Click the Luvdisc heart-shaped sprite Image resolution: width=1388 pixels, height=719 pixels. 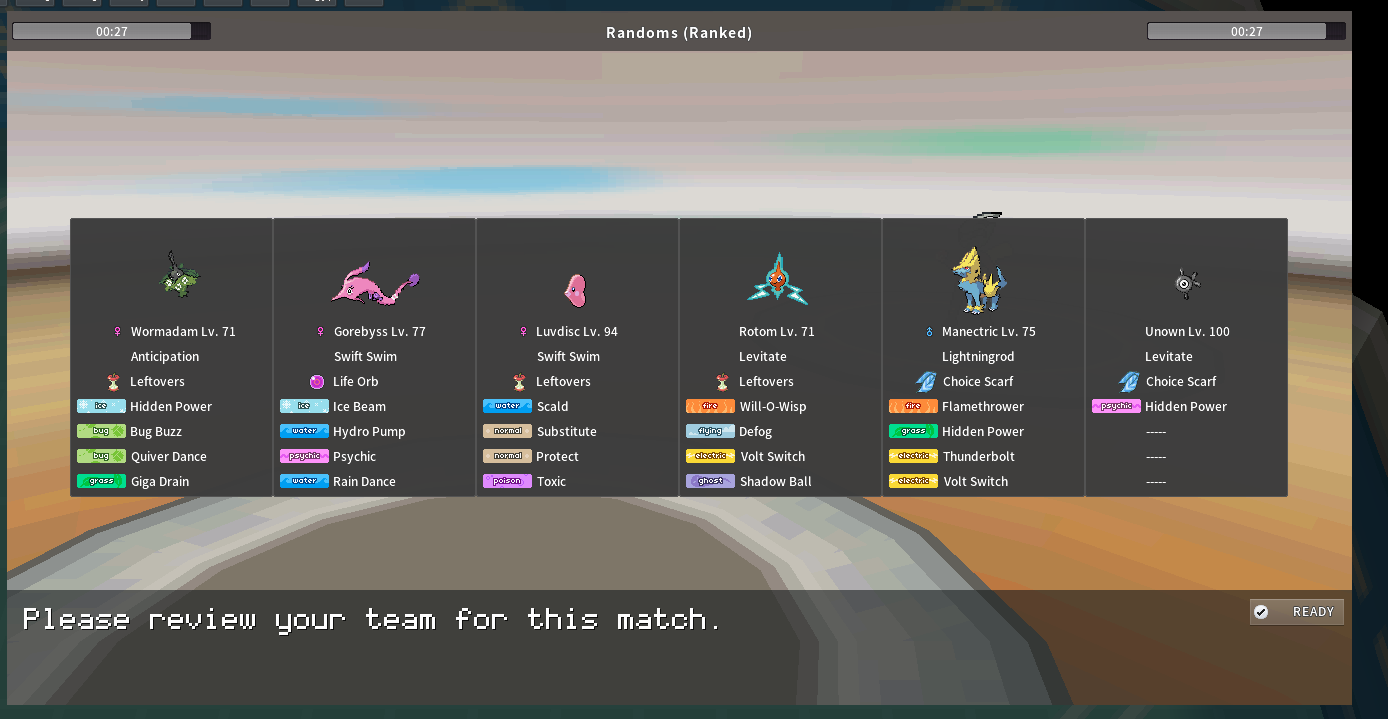pyautogui.click(x=576, y=290)
